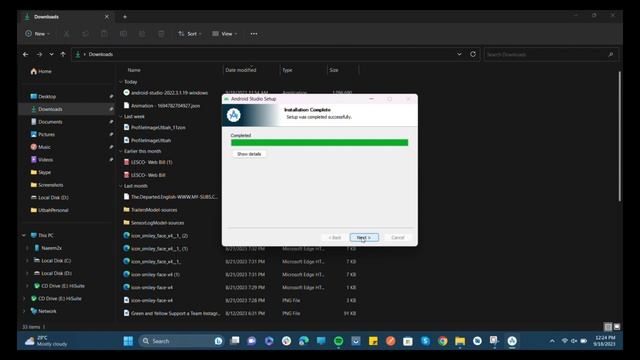Open the weather widget on taskbar
This screenshot has height=360, width=640.
46,341
